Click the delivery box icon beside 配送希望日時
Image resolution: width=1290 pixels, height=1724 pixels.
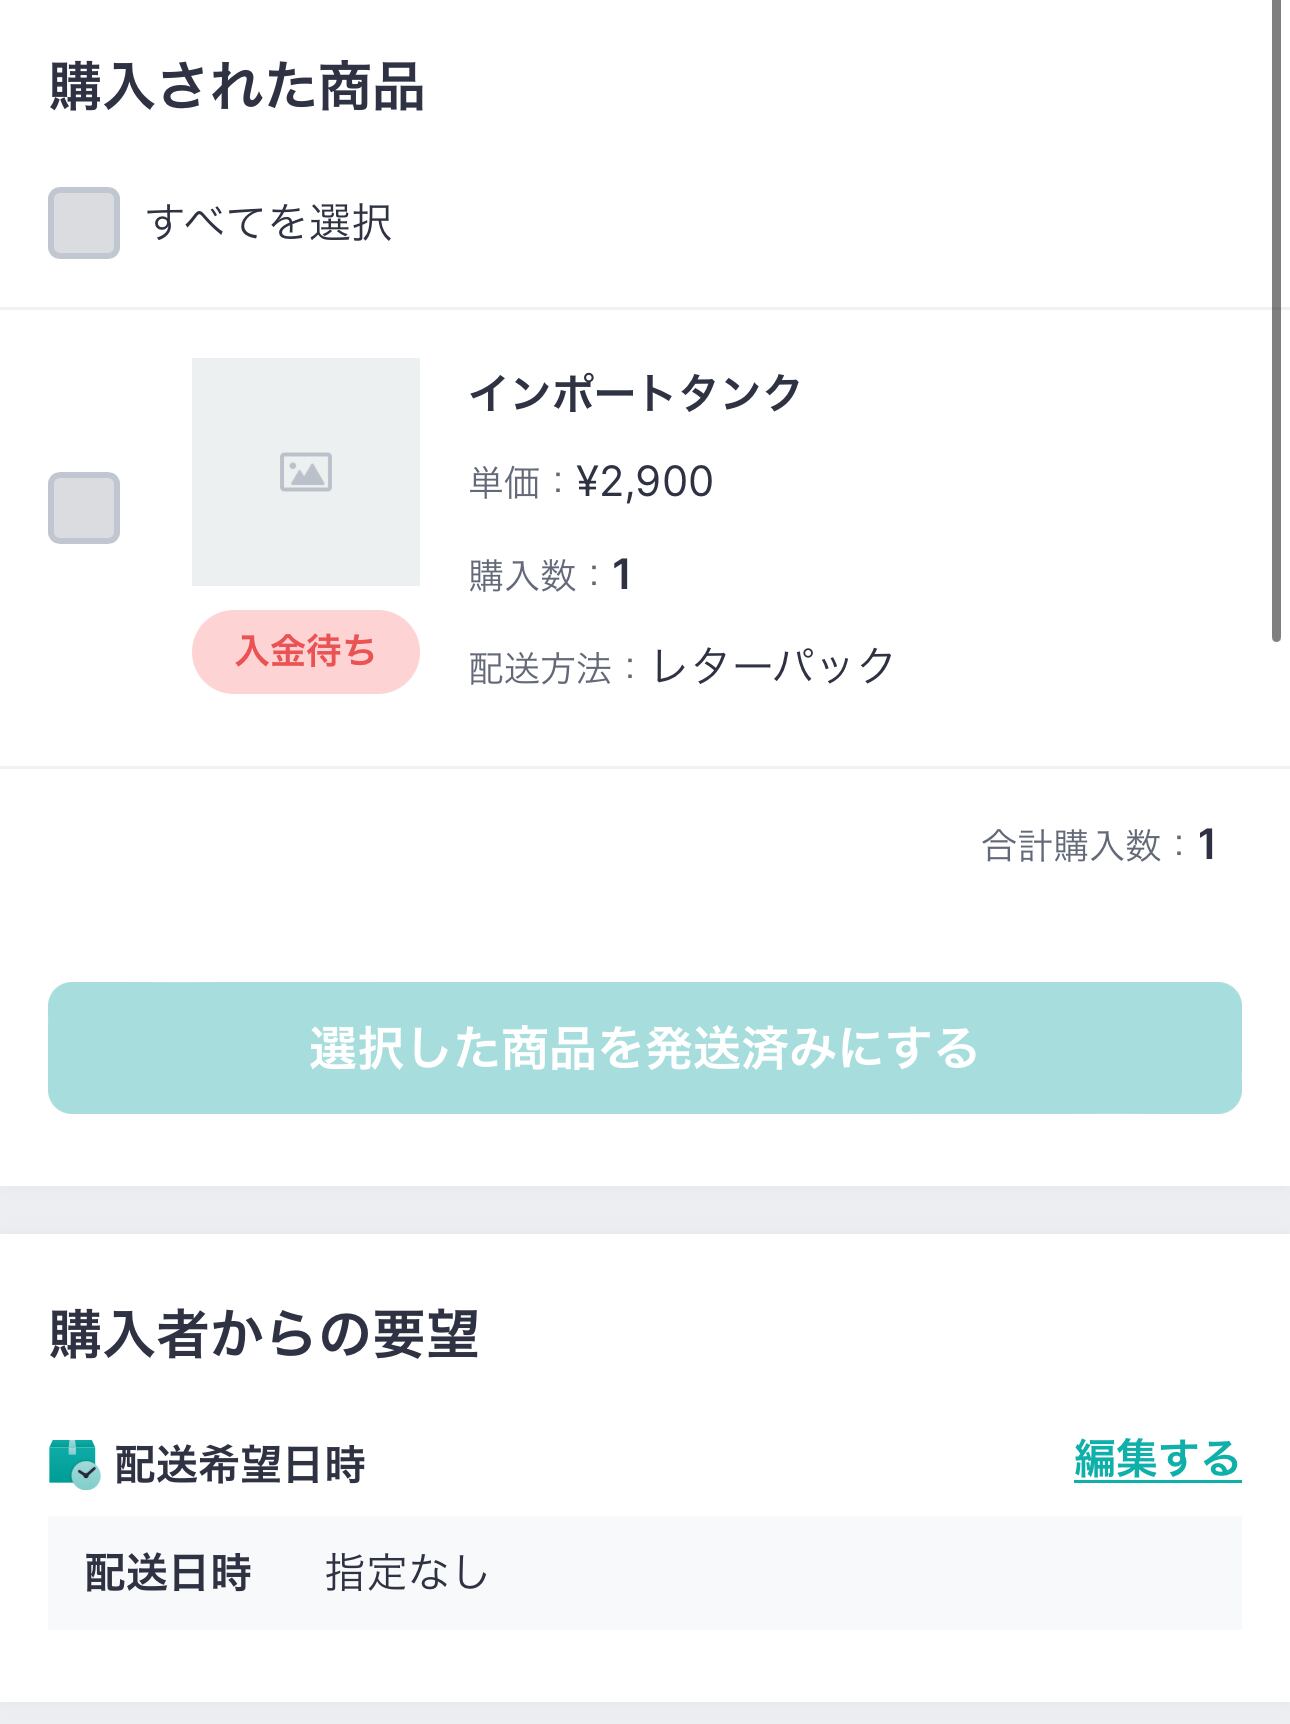click(x=74, y=1464)
